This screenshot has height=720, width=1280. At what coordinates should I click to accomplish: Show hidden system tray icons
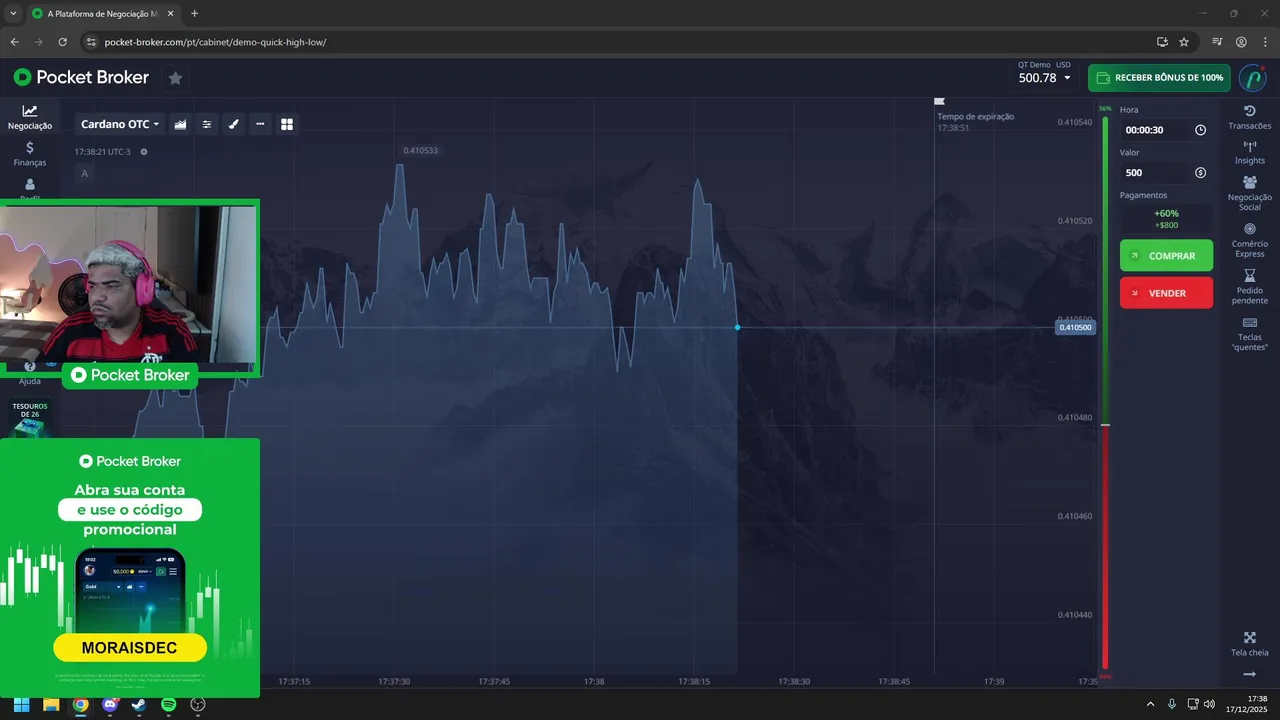(1150, 705)
